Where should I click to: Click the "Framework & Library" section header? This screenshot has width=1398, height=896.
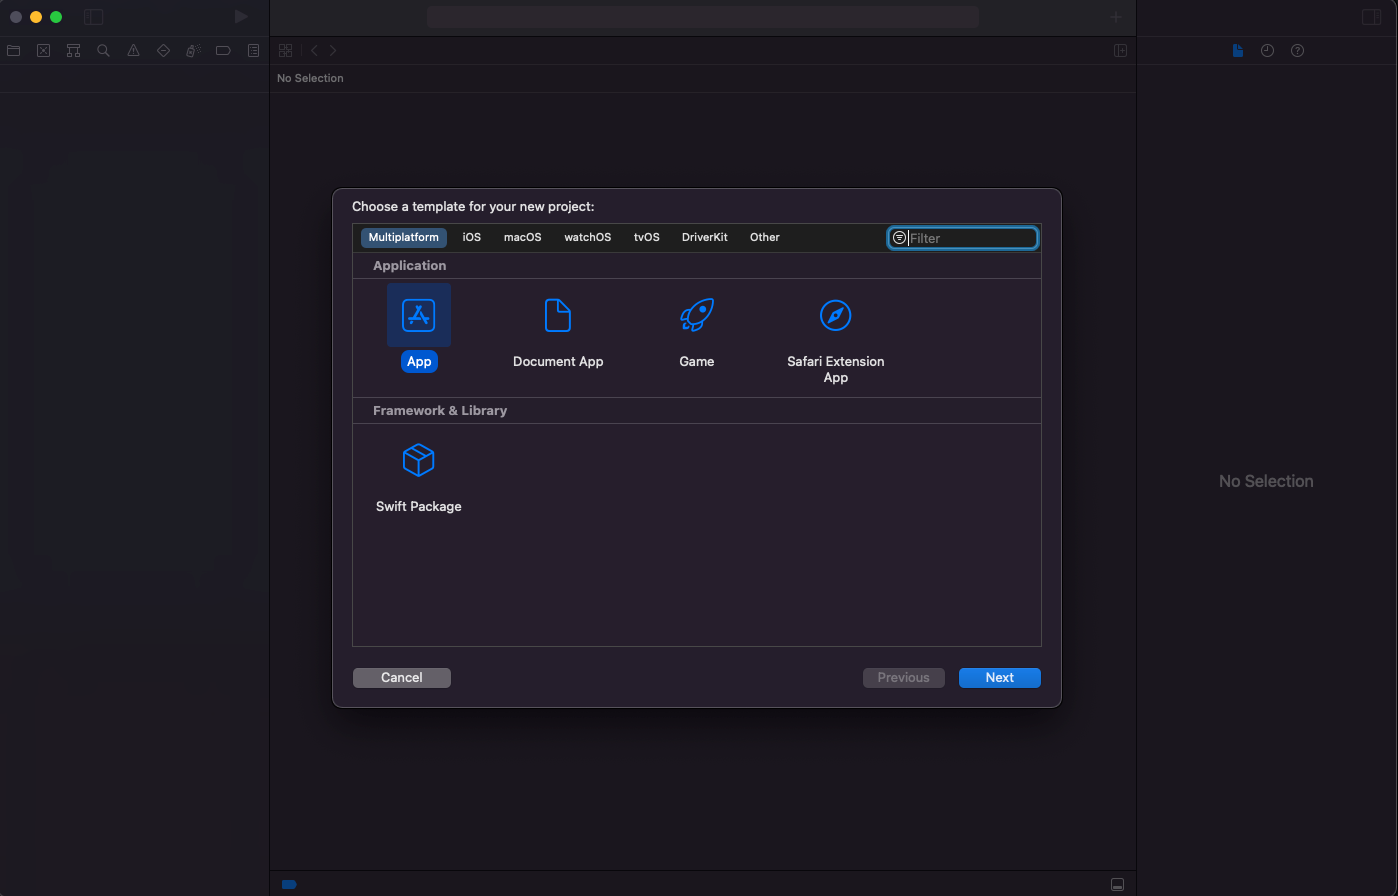pos(440,410)
